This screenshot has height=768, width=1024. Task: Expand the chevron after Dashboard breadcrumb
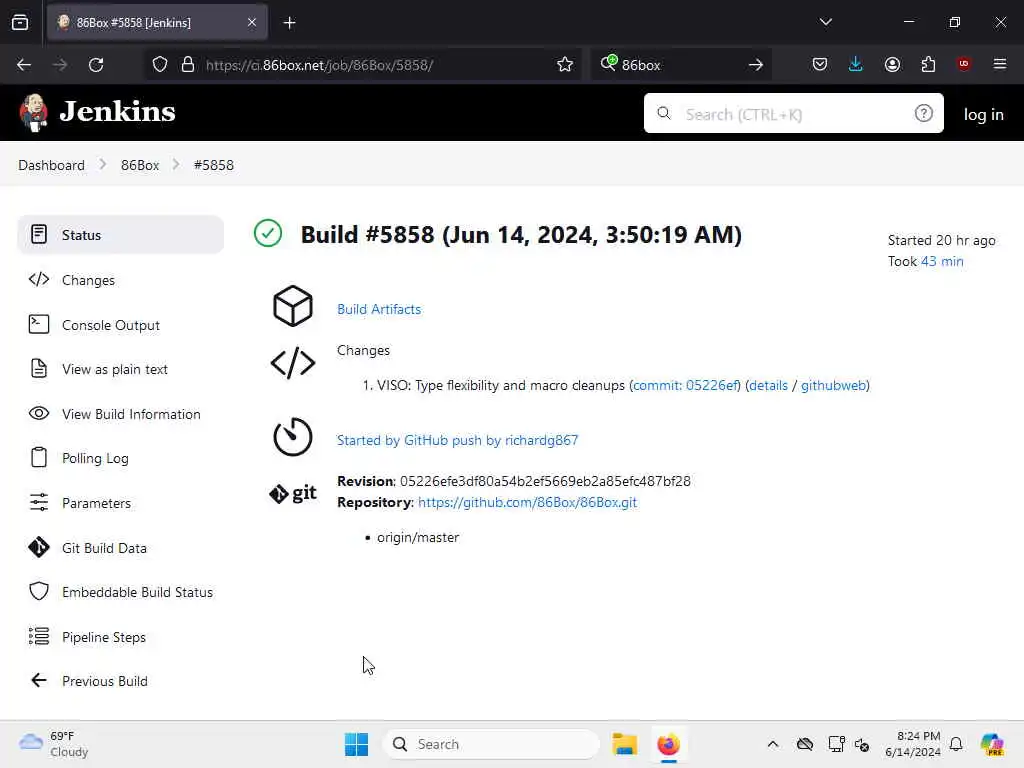tap(103, 165)
